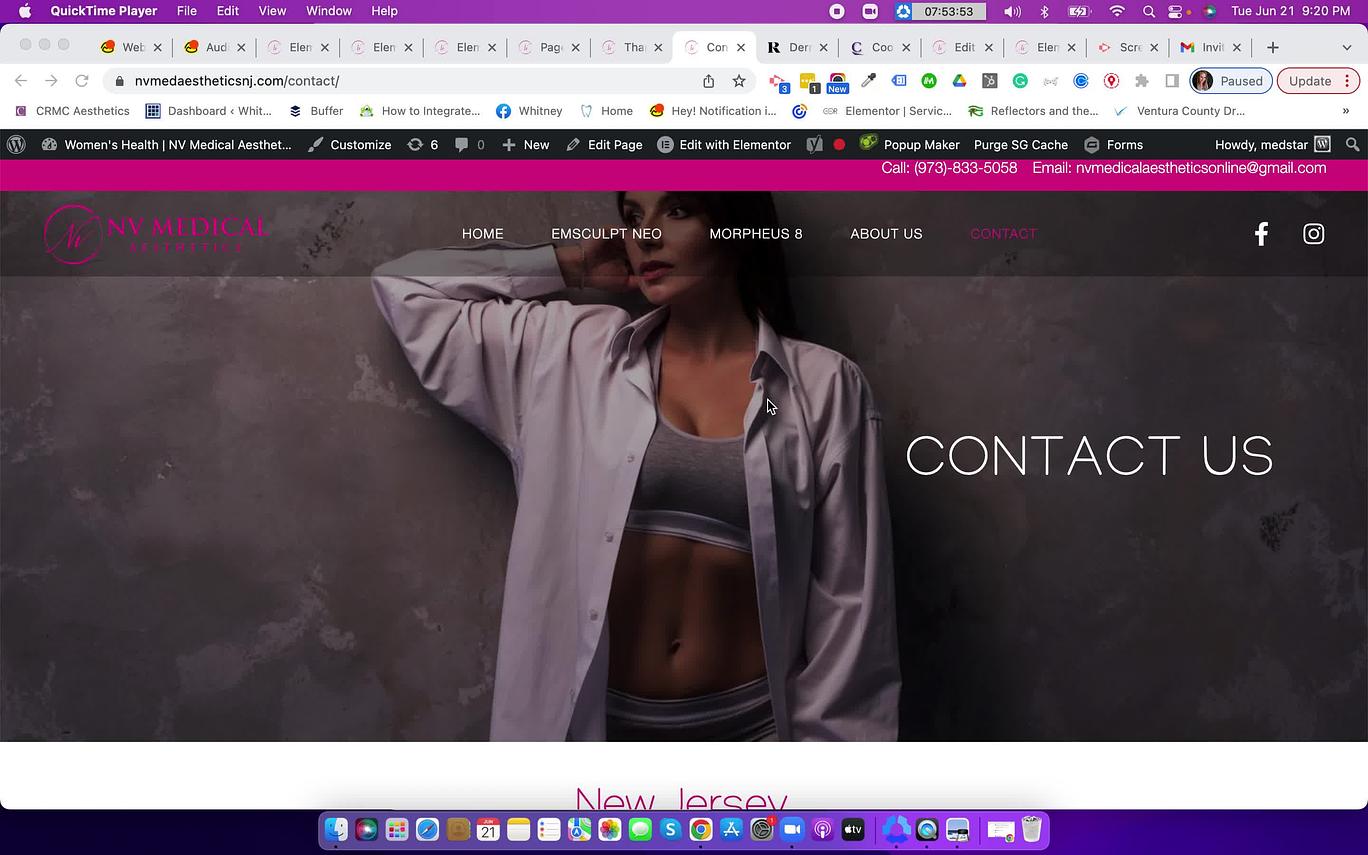Open the Window menu in menu bar
Viewport: 1368px width, 855px height.
(328, 11)
